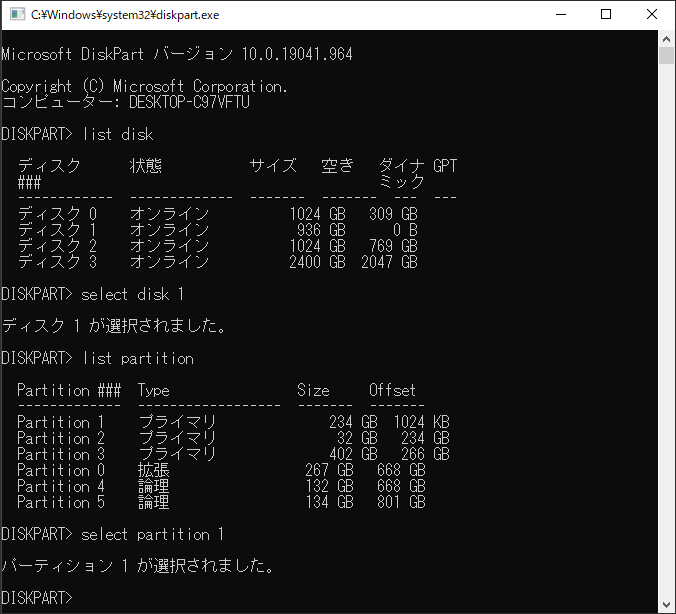
Task: Click the 32 GB partition size
Action: (x=357, y=438)
